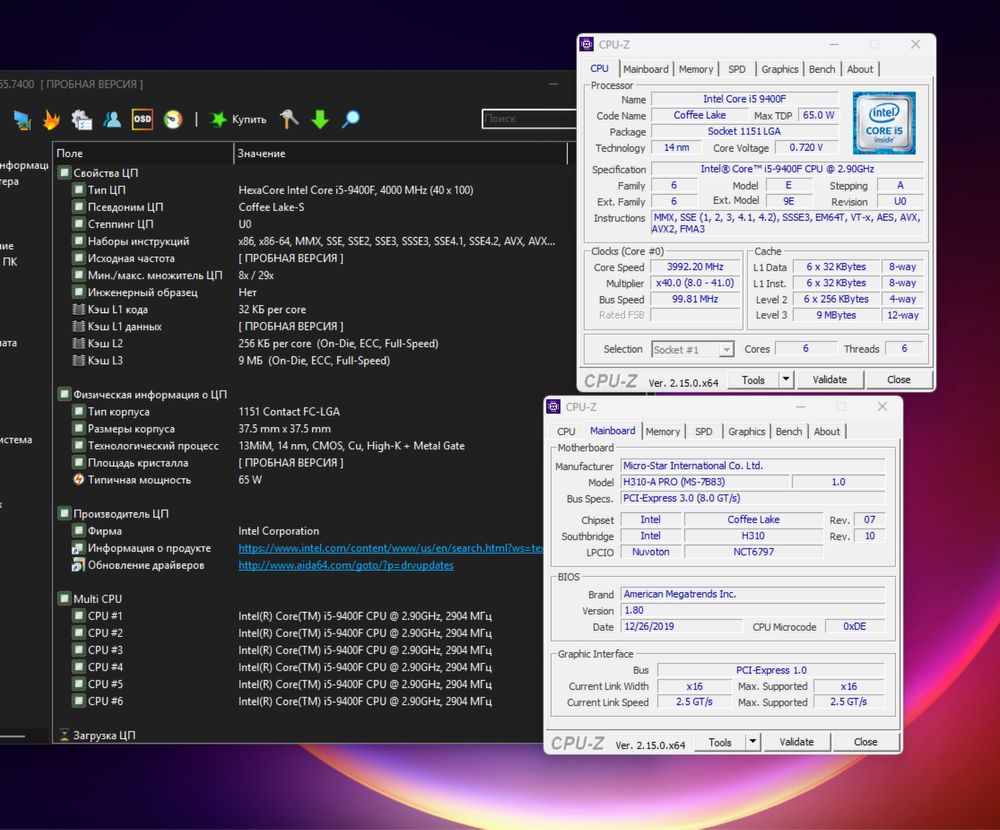Screen dimensions: 1000x830
Task: Click Validate button in CPU-Z Processor window
Action: click(830, 380)
